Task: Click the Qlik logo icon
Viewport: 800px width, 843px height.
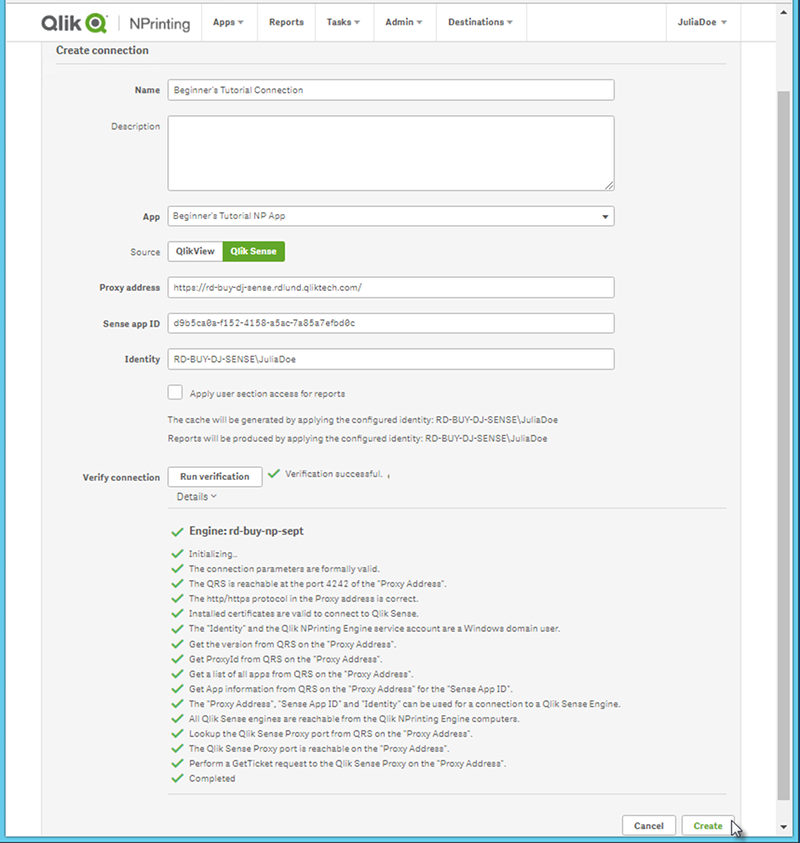Action: pos(97,22)
